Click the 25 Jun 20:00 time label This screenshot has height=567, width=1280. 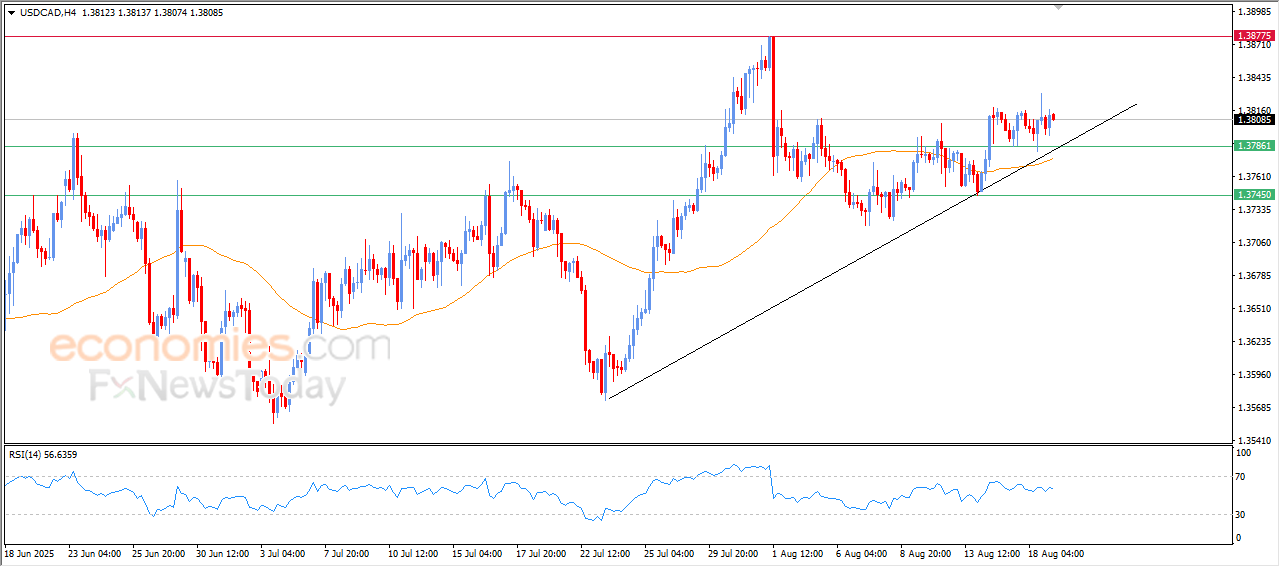(x=158, y=553)
